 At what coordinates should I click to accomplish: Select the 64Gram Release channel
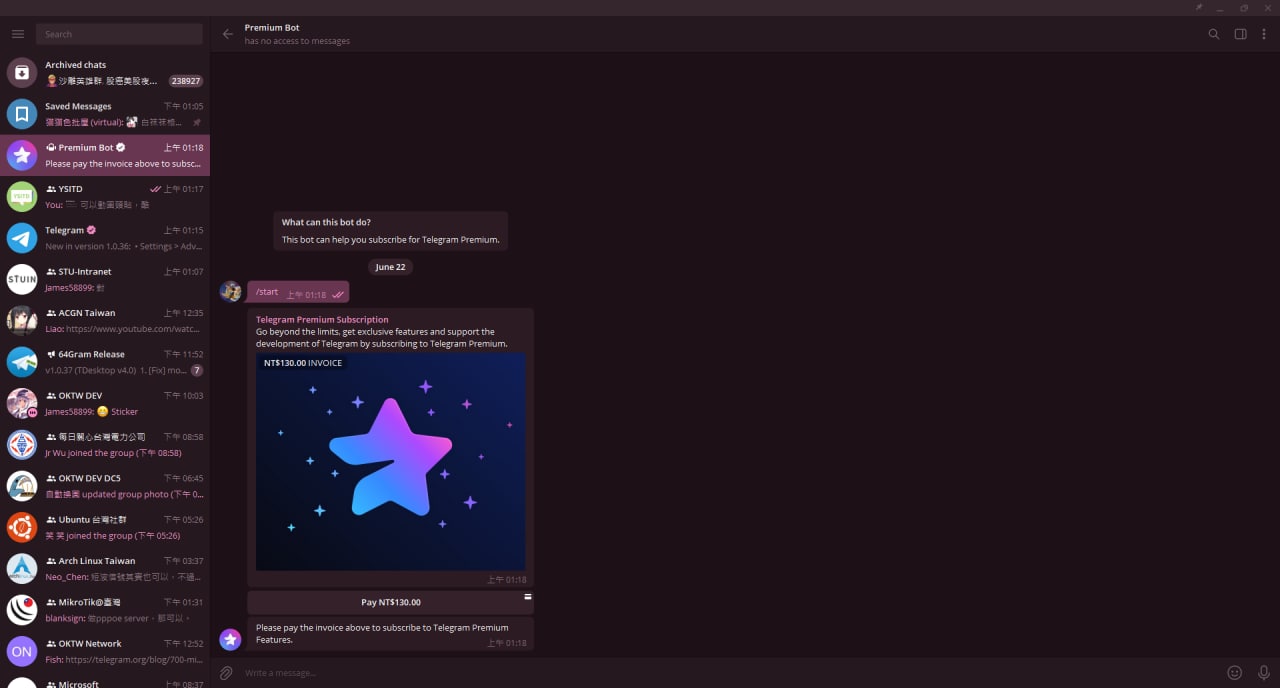(x=105, y=362)
